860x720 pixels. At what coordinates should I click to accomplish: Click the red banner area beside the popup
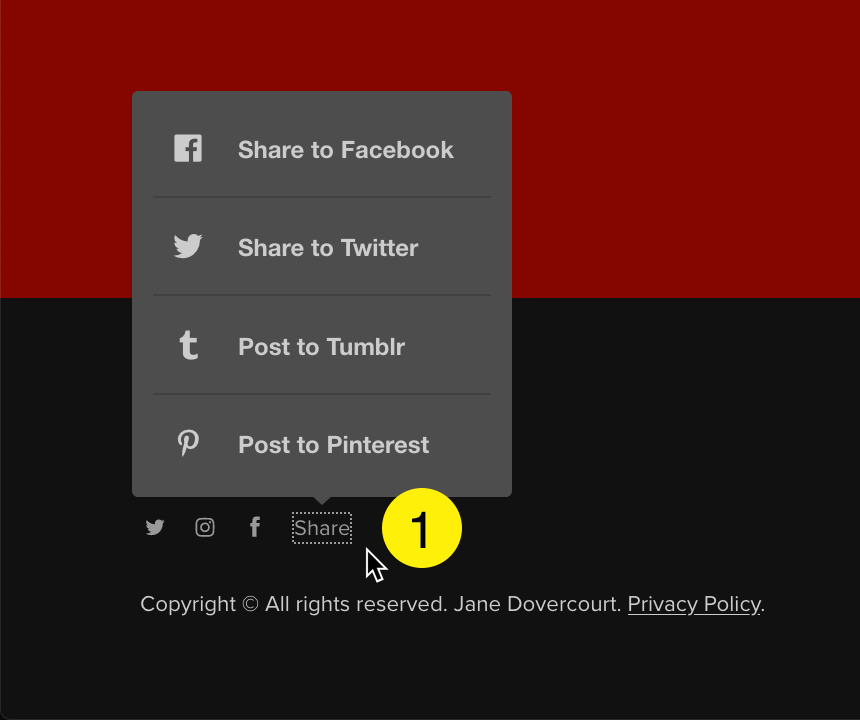pos(686,148)
